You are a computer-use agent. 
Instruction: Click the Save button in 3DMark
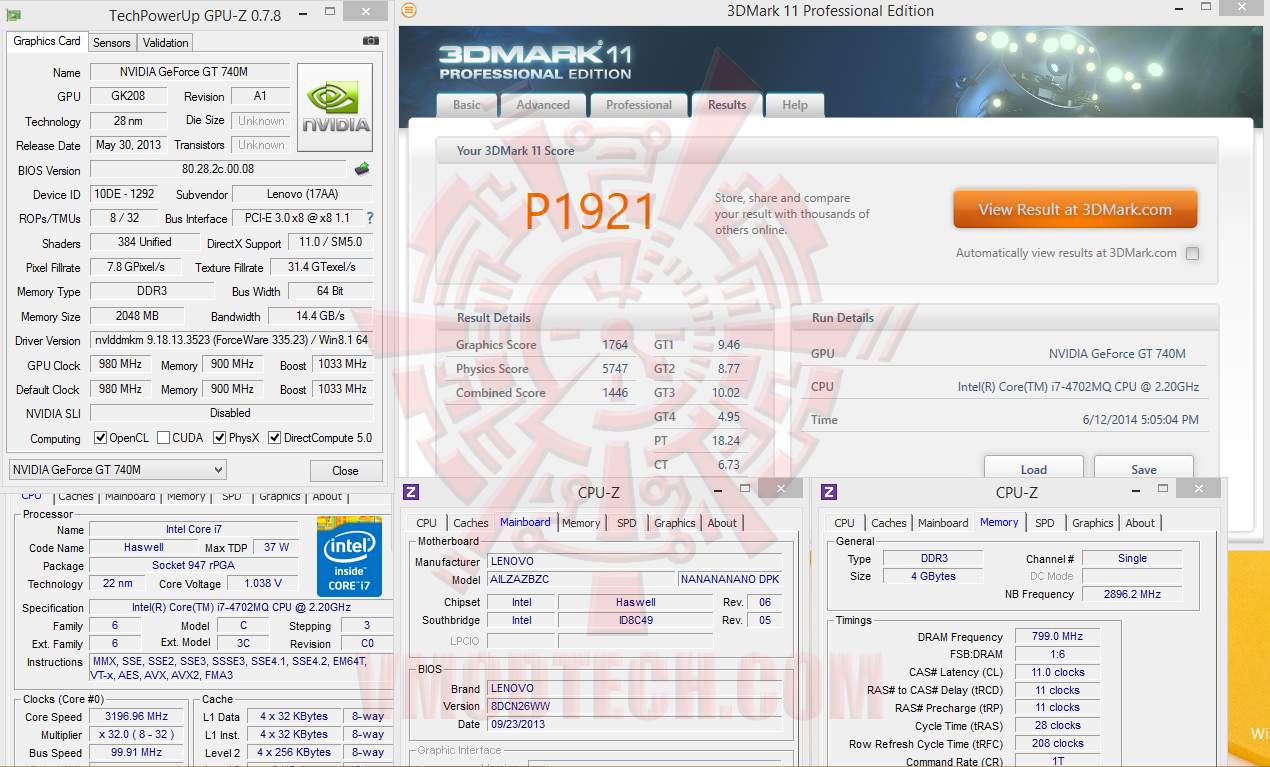click(1144, 469)
